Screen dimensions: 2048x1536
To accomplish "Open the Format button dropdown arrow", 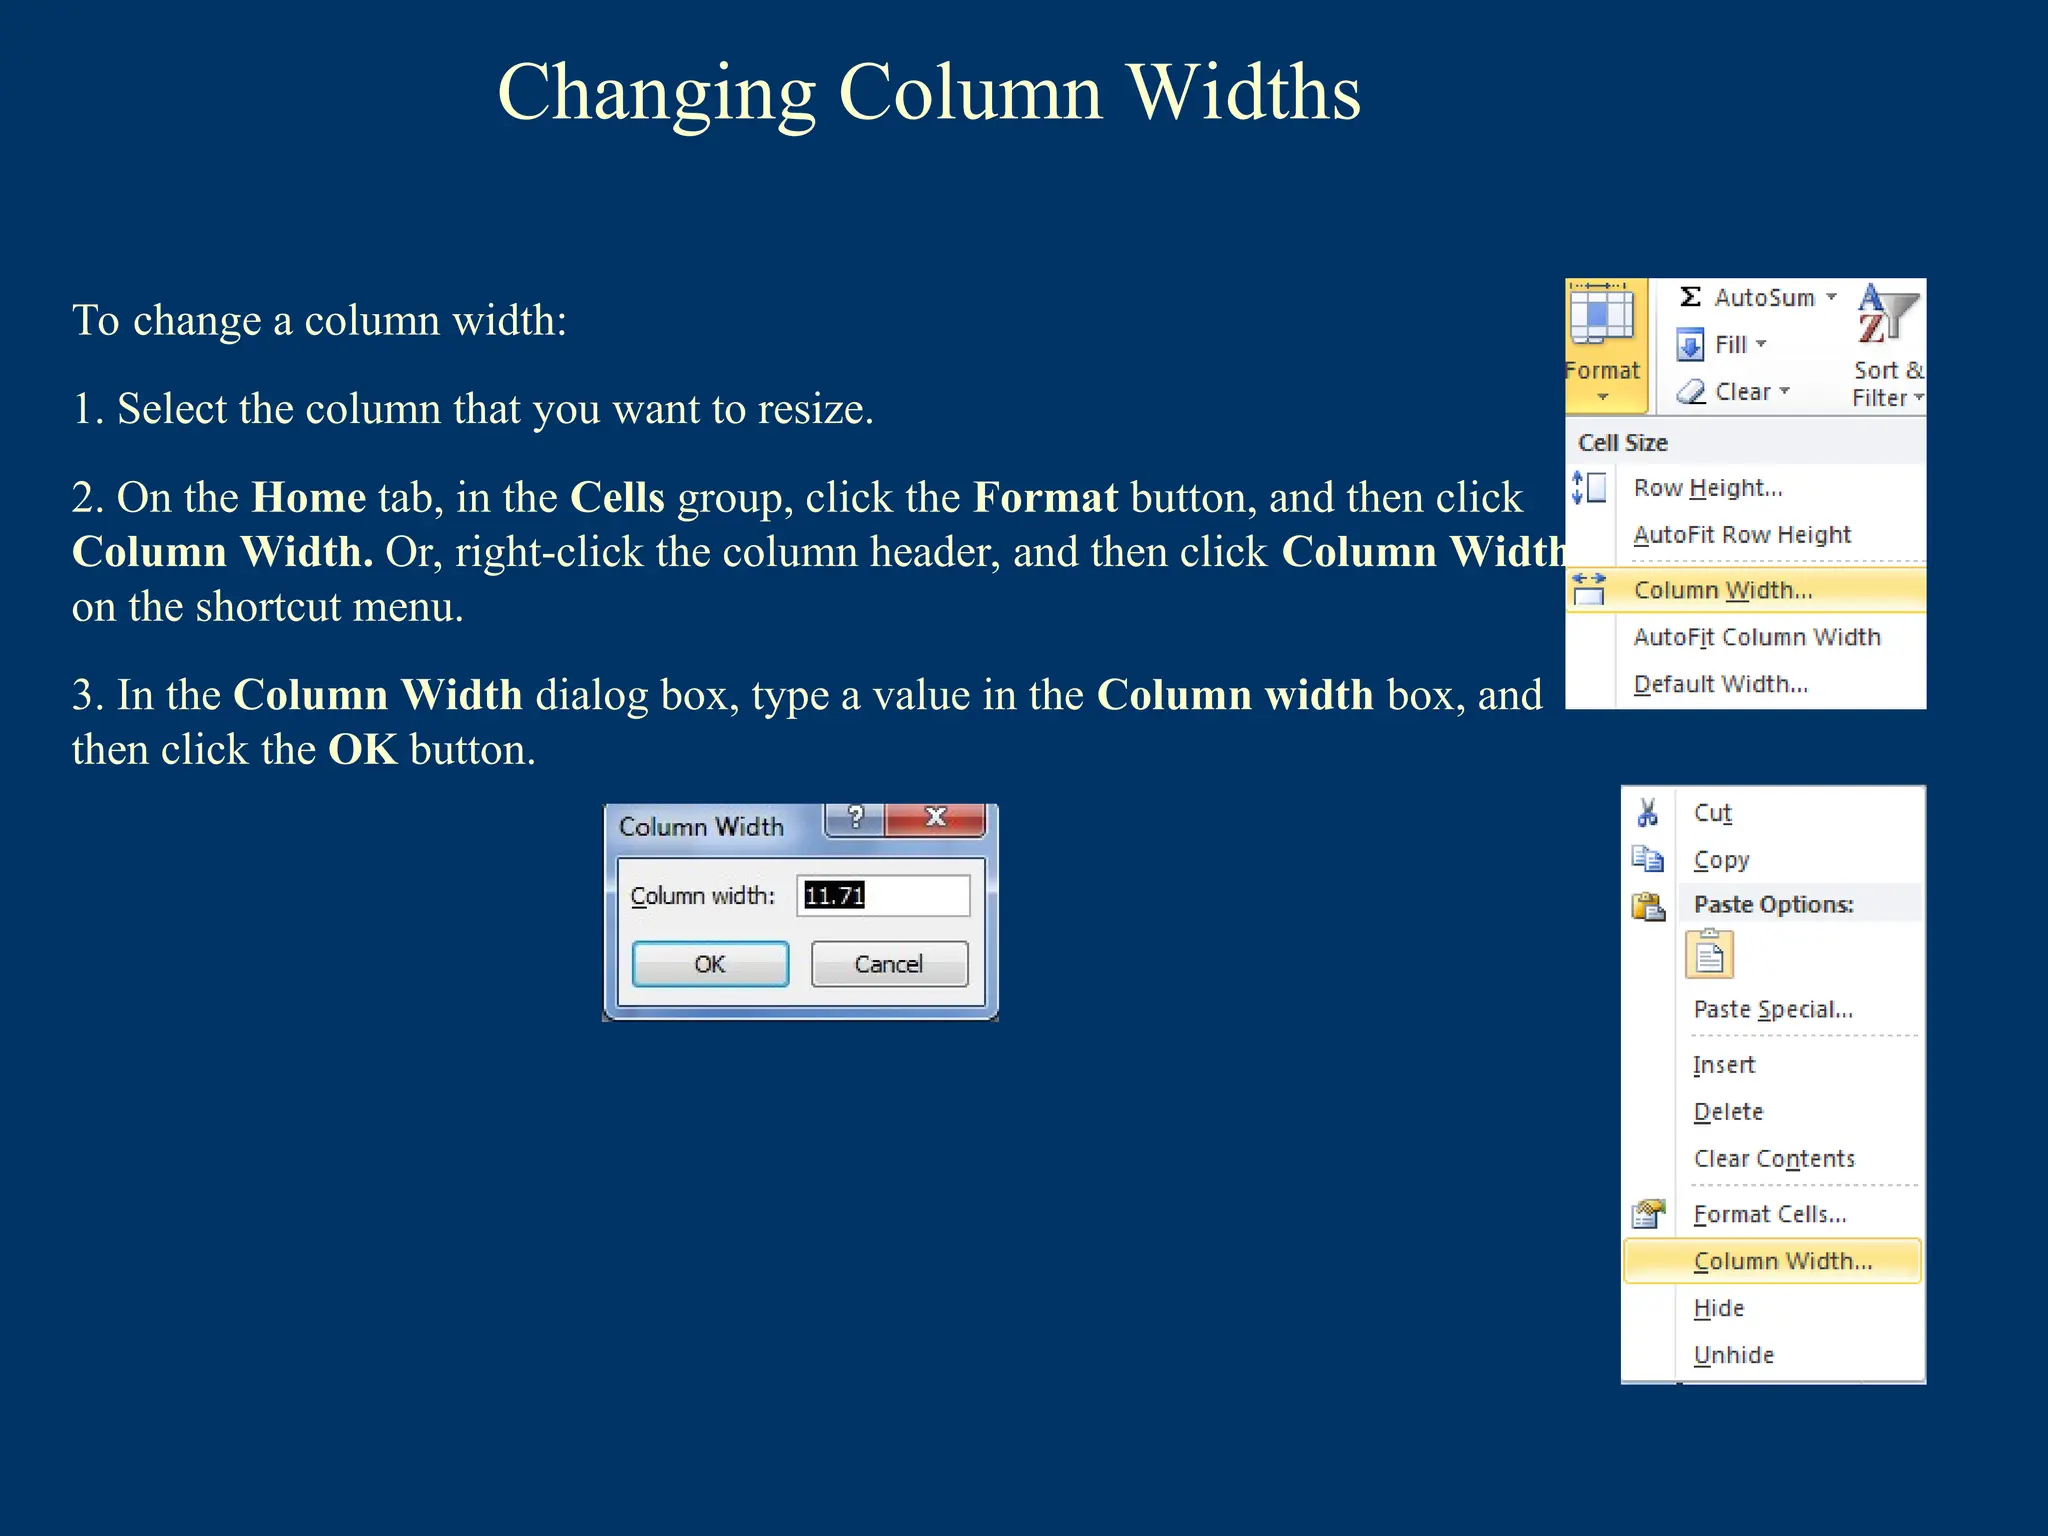I will click(x=1603, y=398).
